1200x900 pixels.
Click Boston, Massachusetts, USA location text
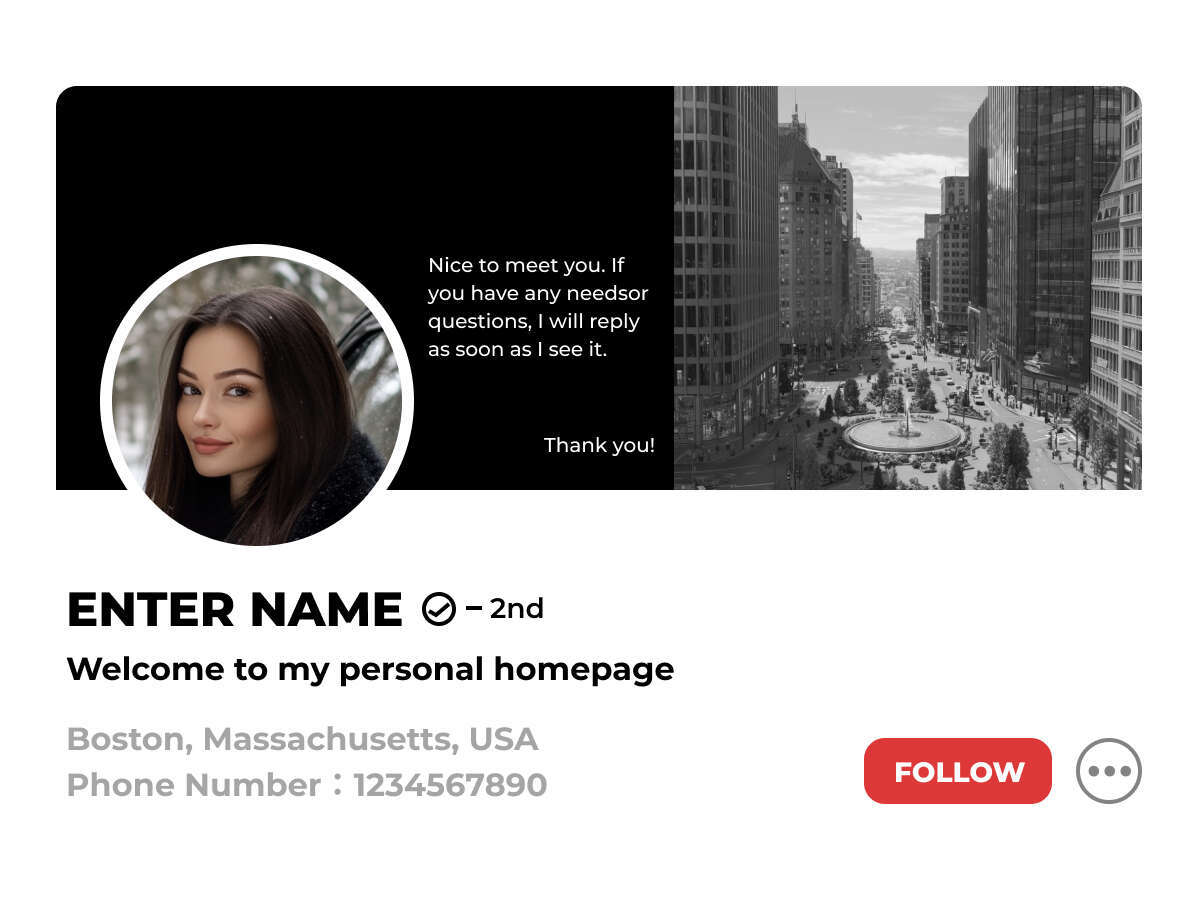[x=302, y=739]
